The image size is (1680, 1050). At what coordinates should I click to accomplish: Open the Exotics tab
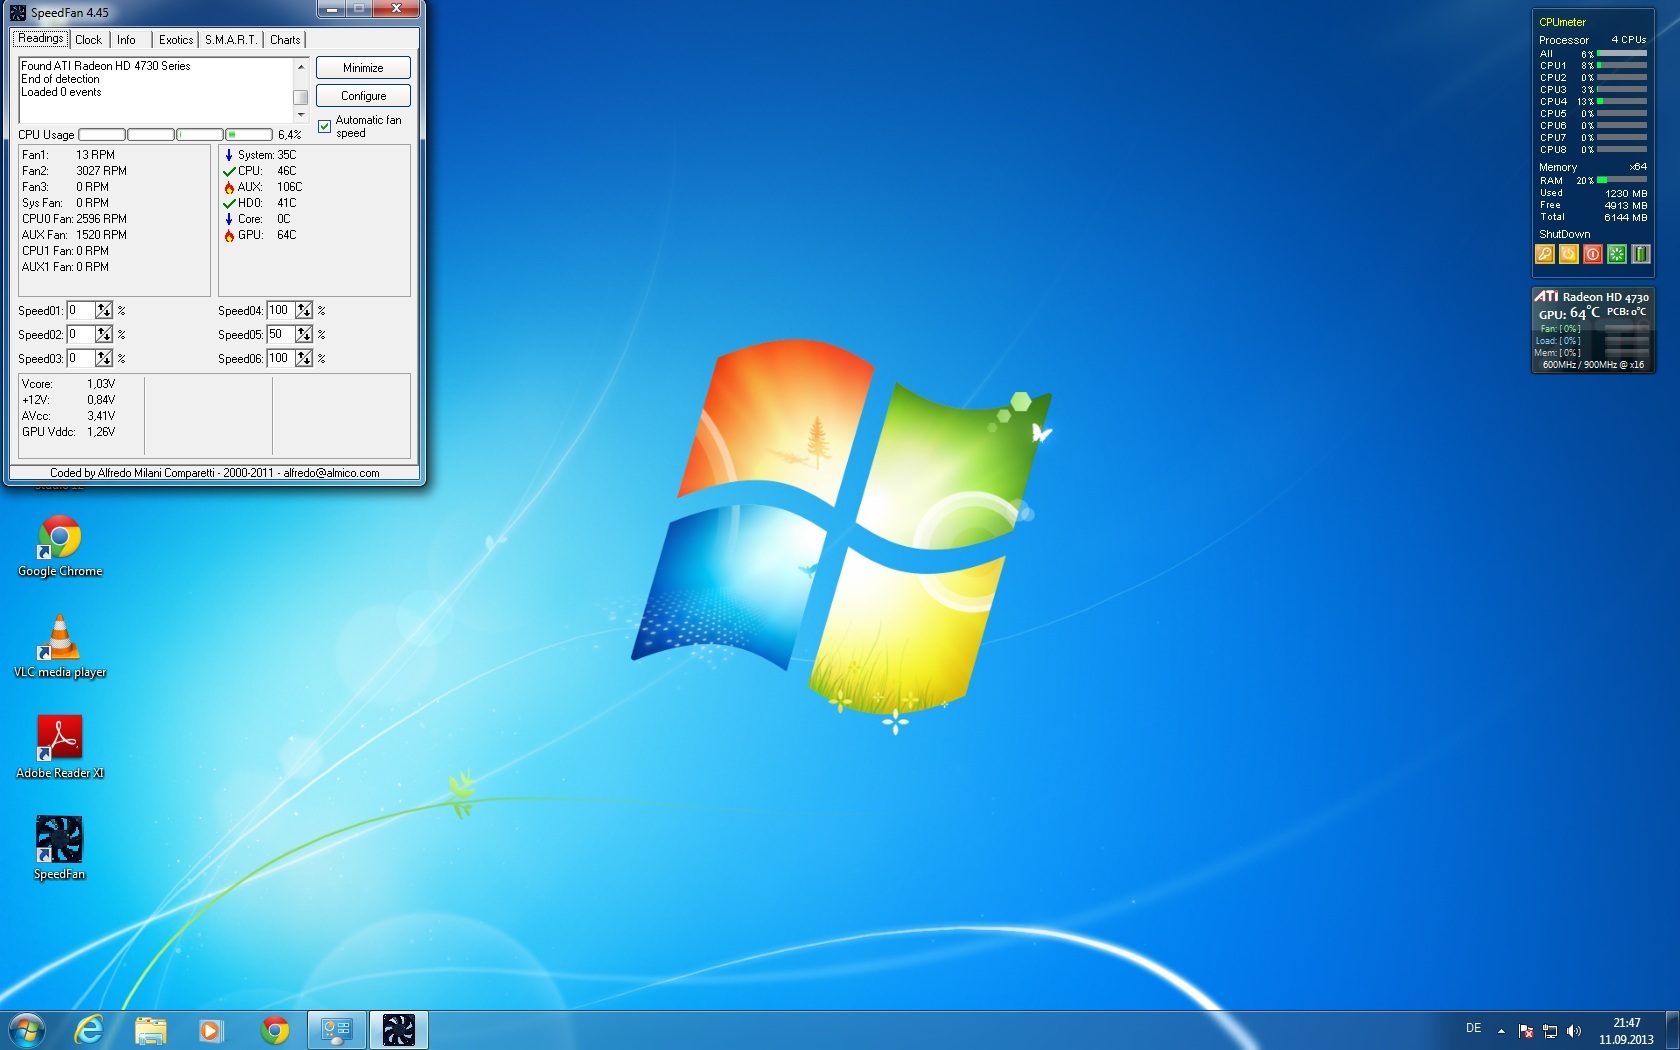point(176,40)
